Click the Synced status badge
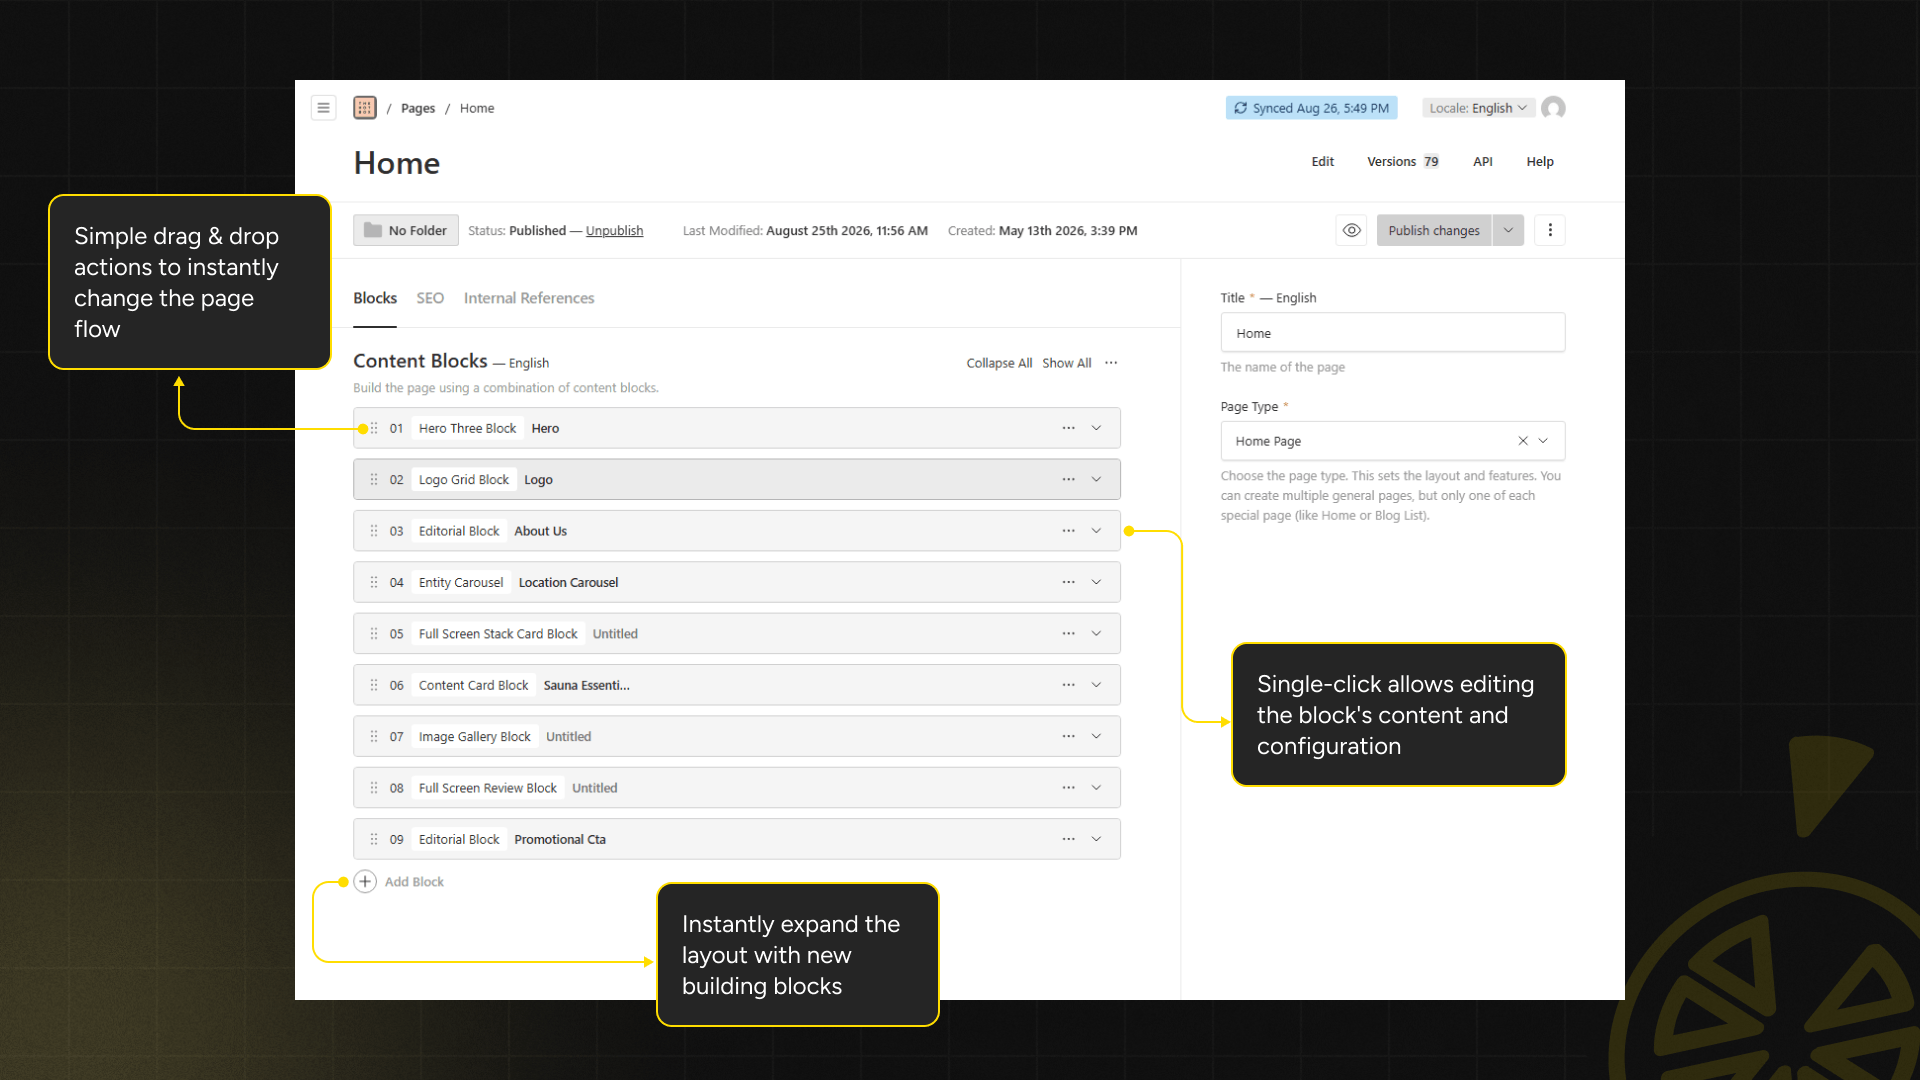1920x1080 pixels. (1312, 108)
